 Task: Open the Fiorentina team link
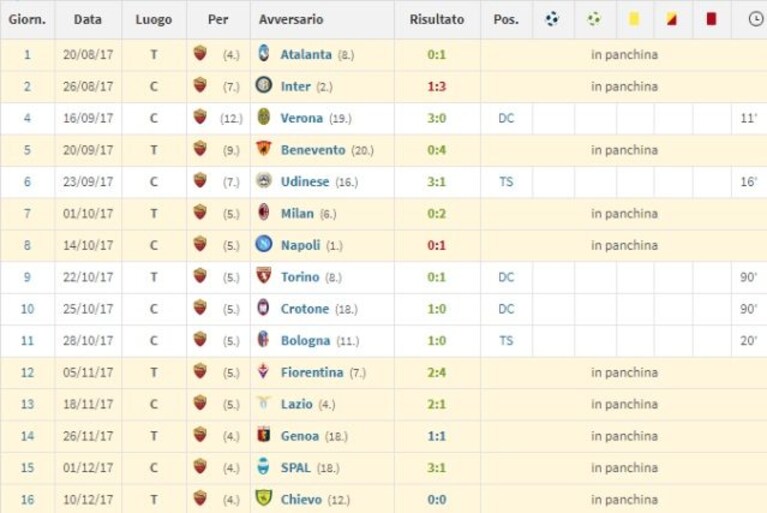tap(312, 372)
